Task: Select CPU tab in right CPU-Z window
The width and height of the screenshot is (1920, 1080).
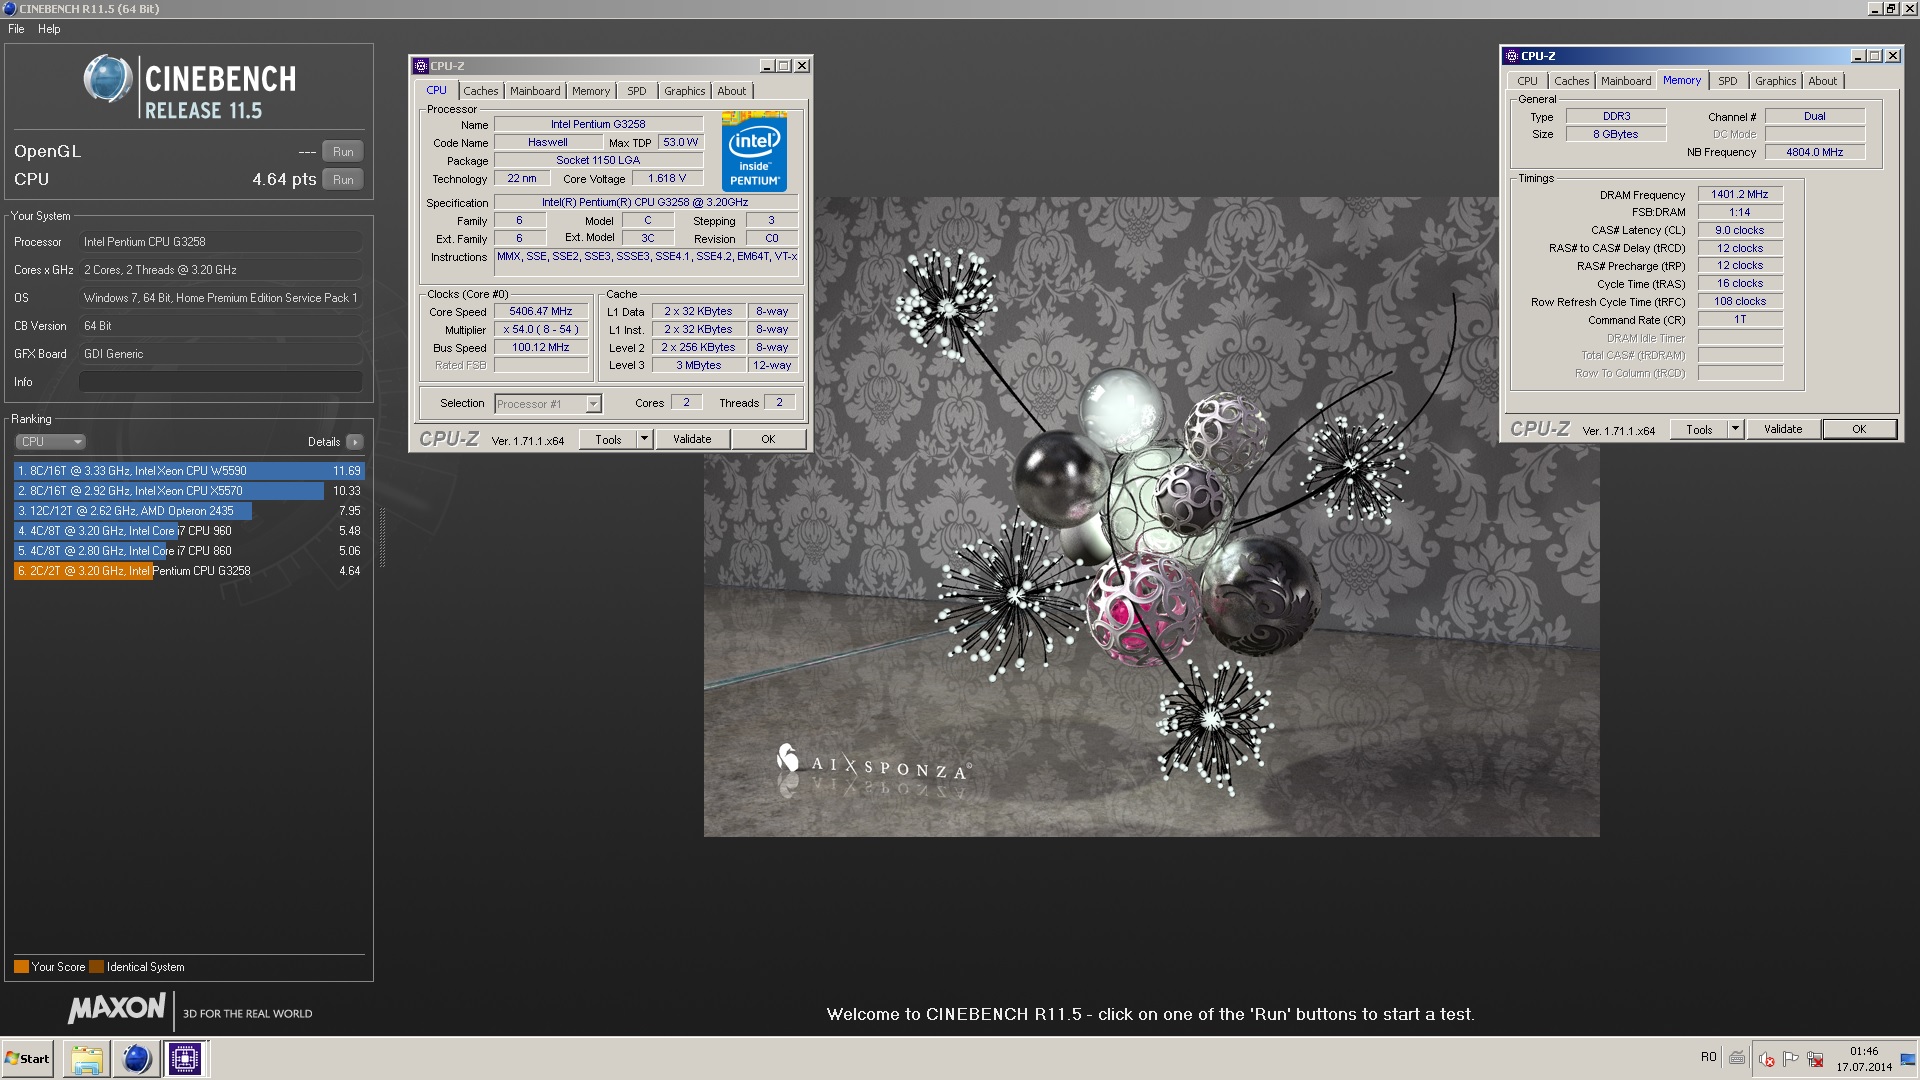Action: pos(1528,81)
